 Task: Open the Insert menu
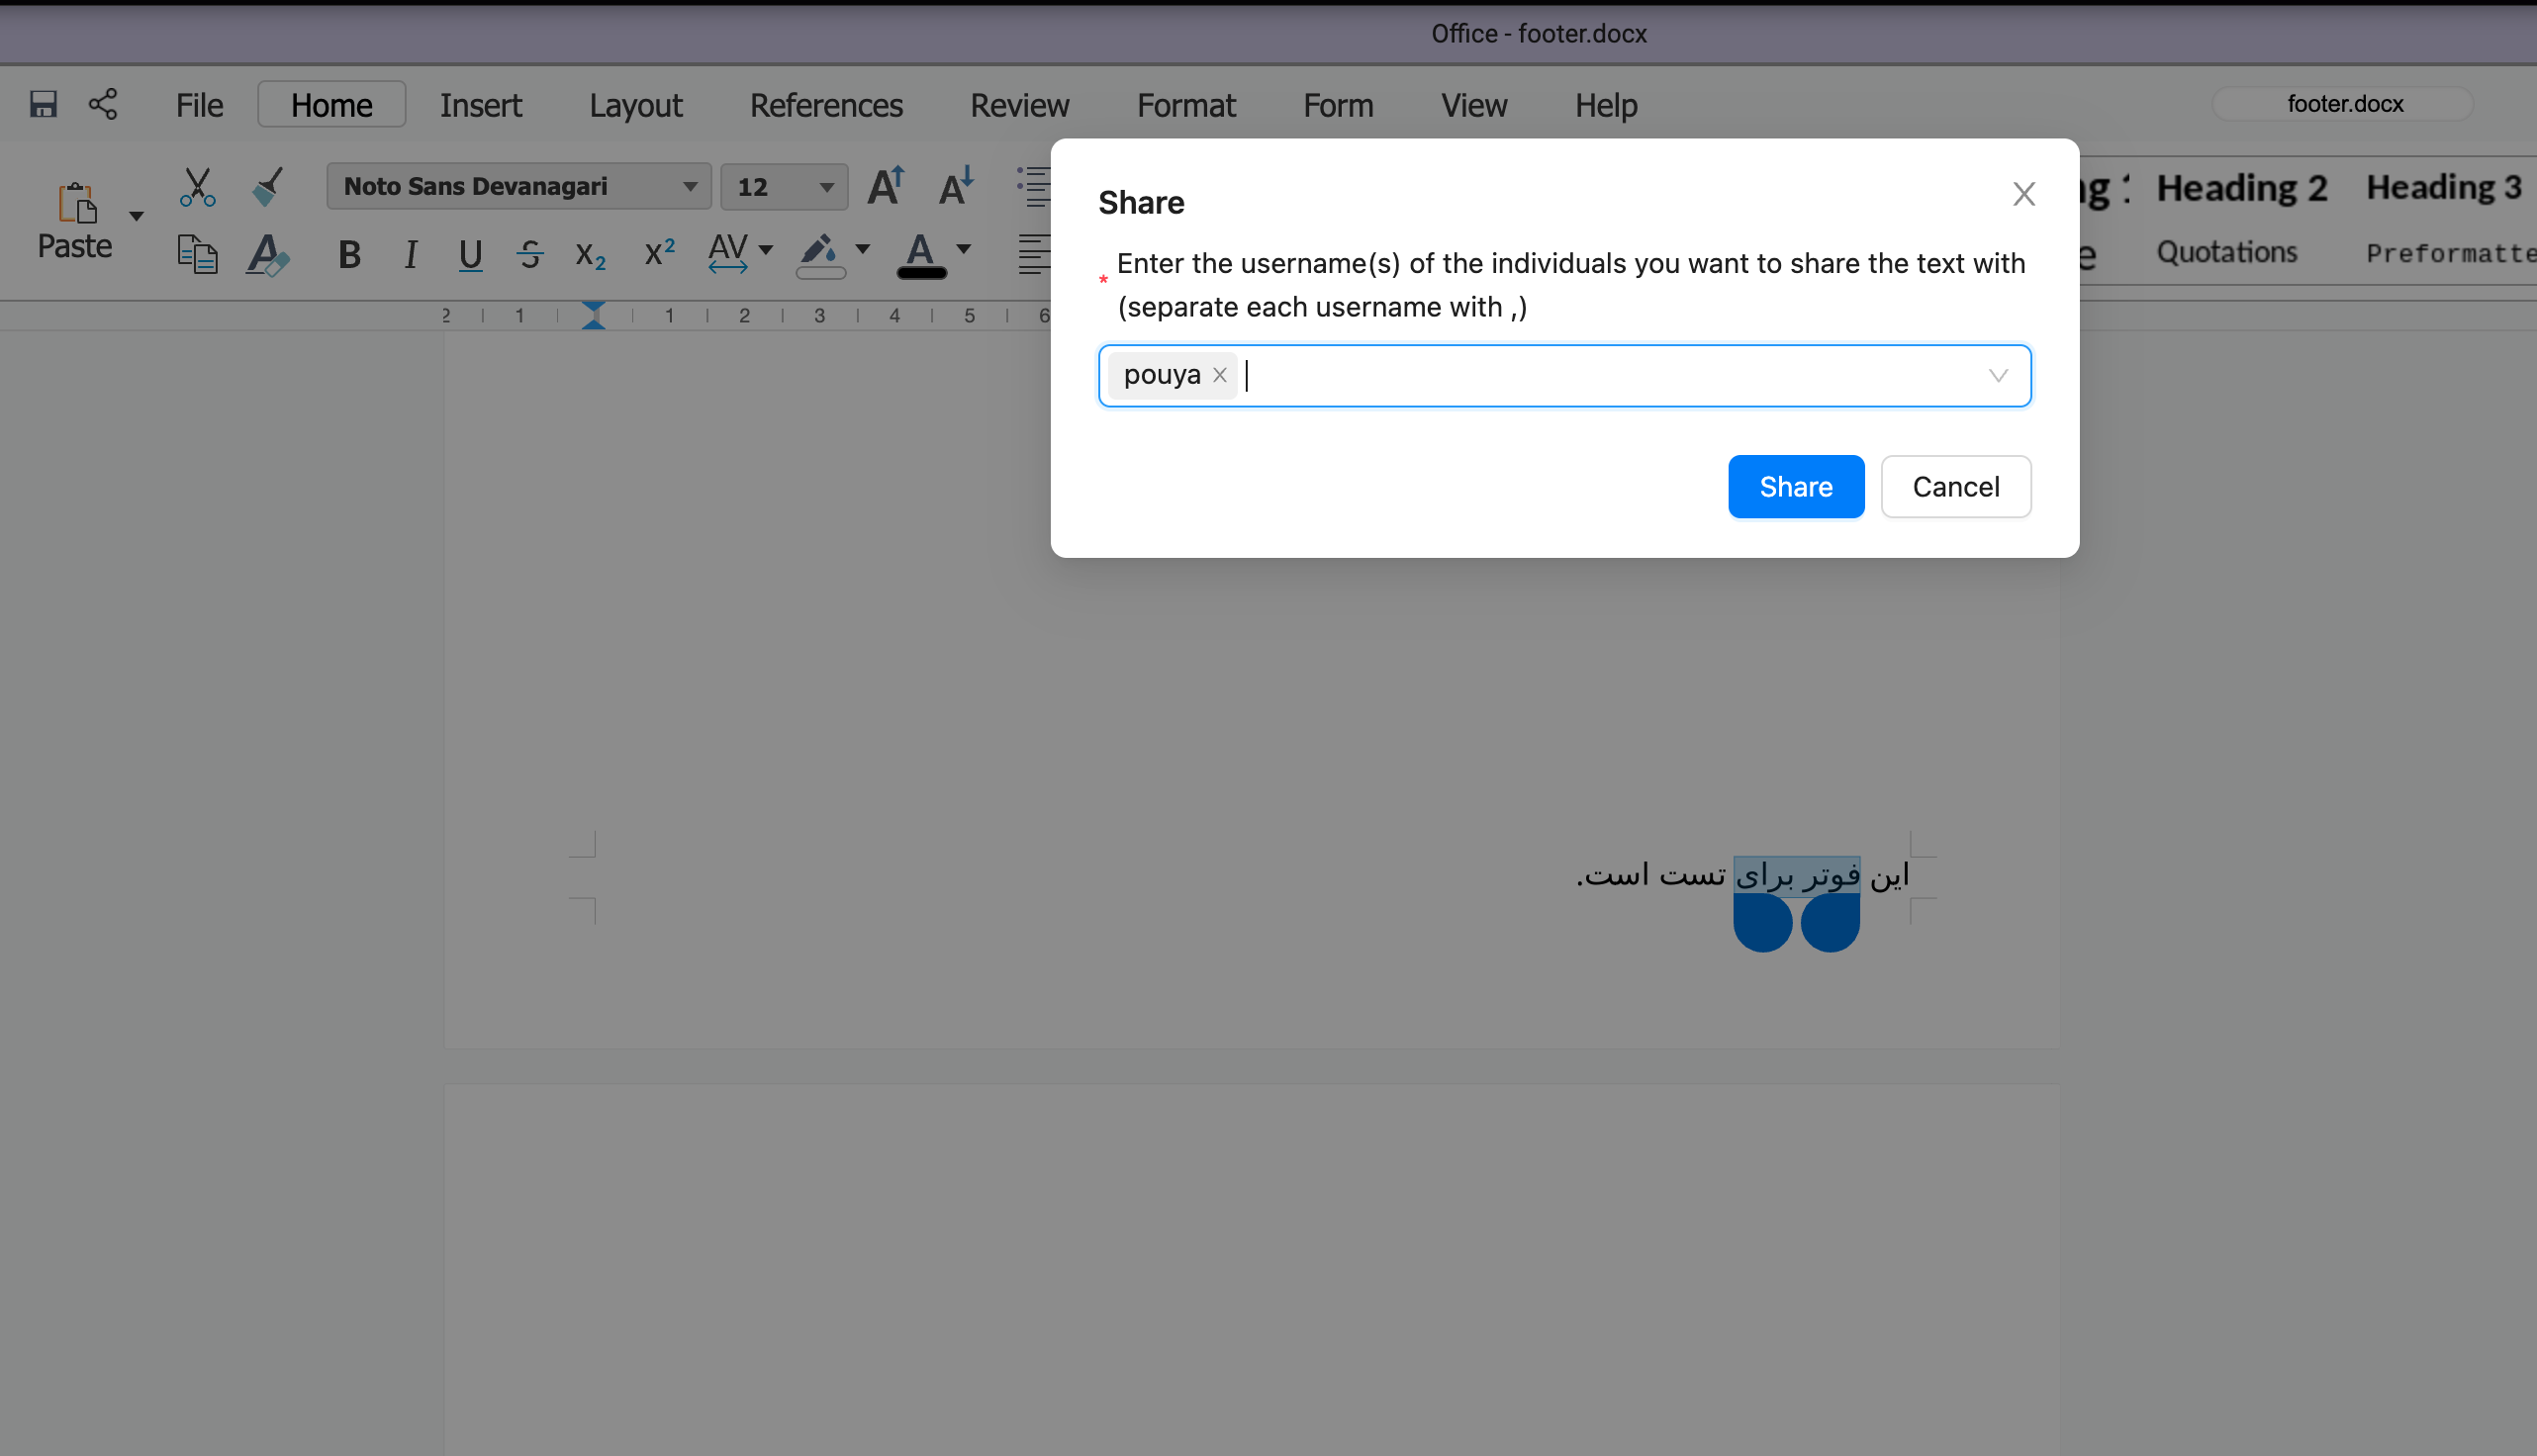pos(480,105)
